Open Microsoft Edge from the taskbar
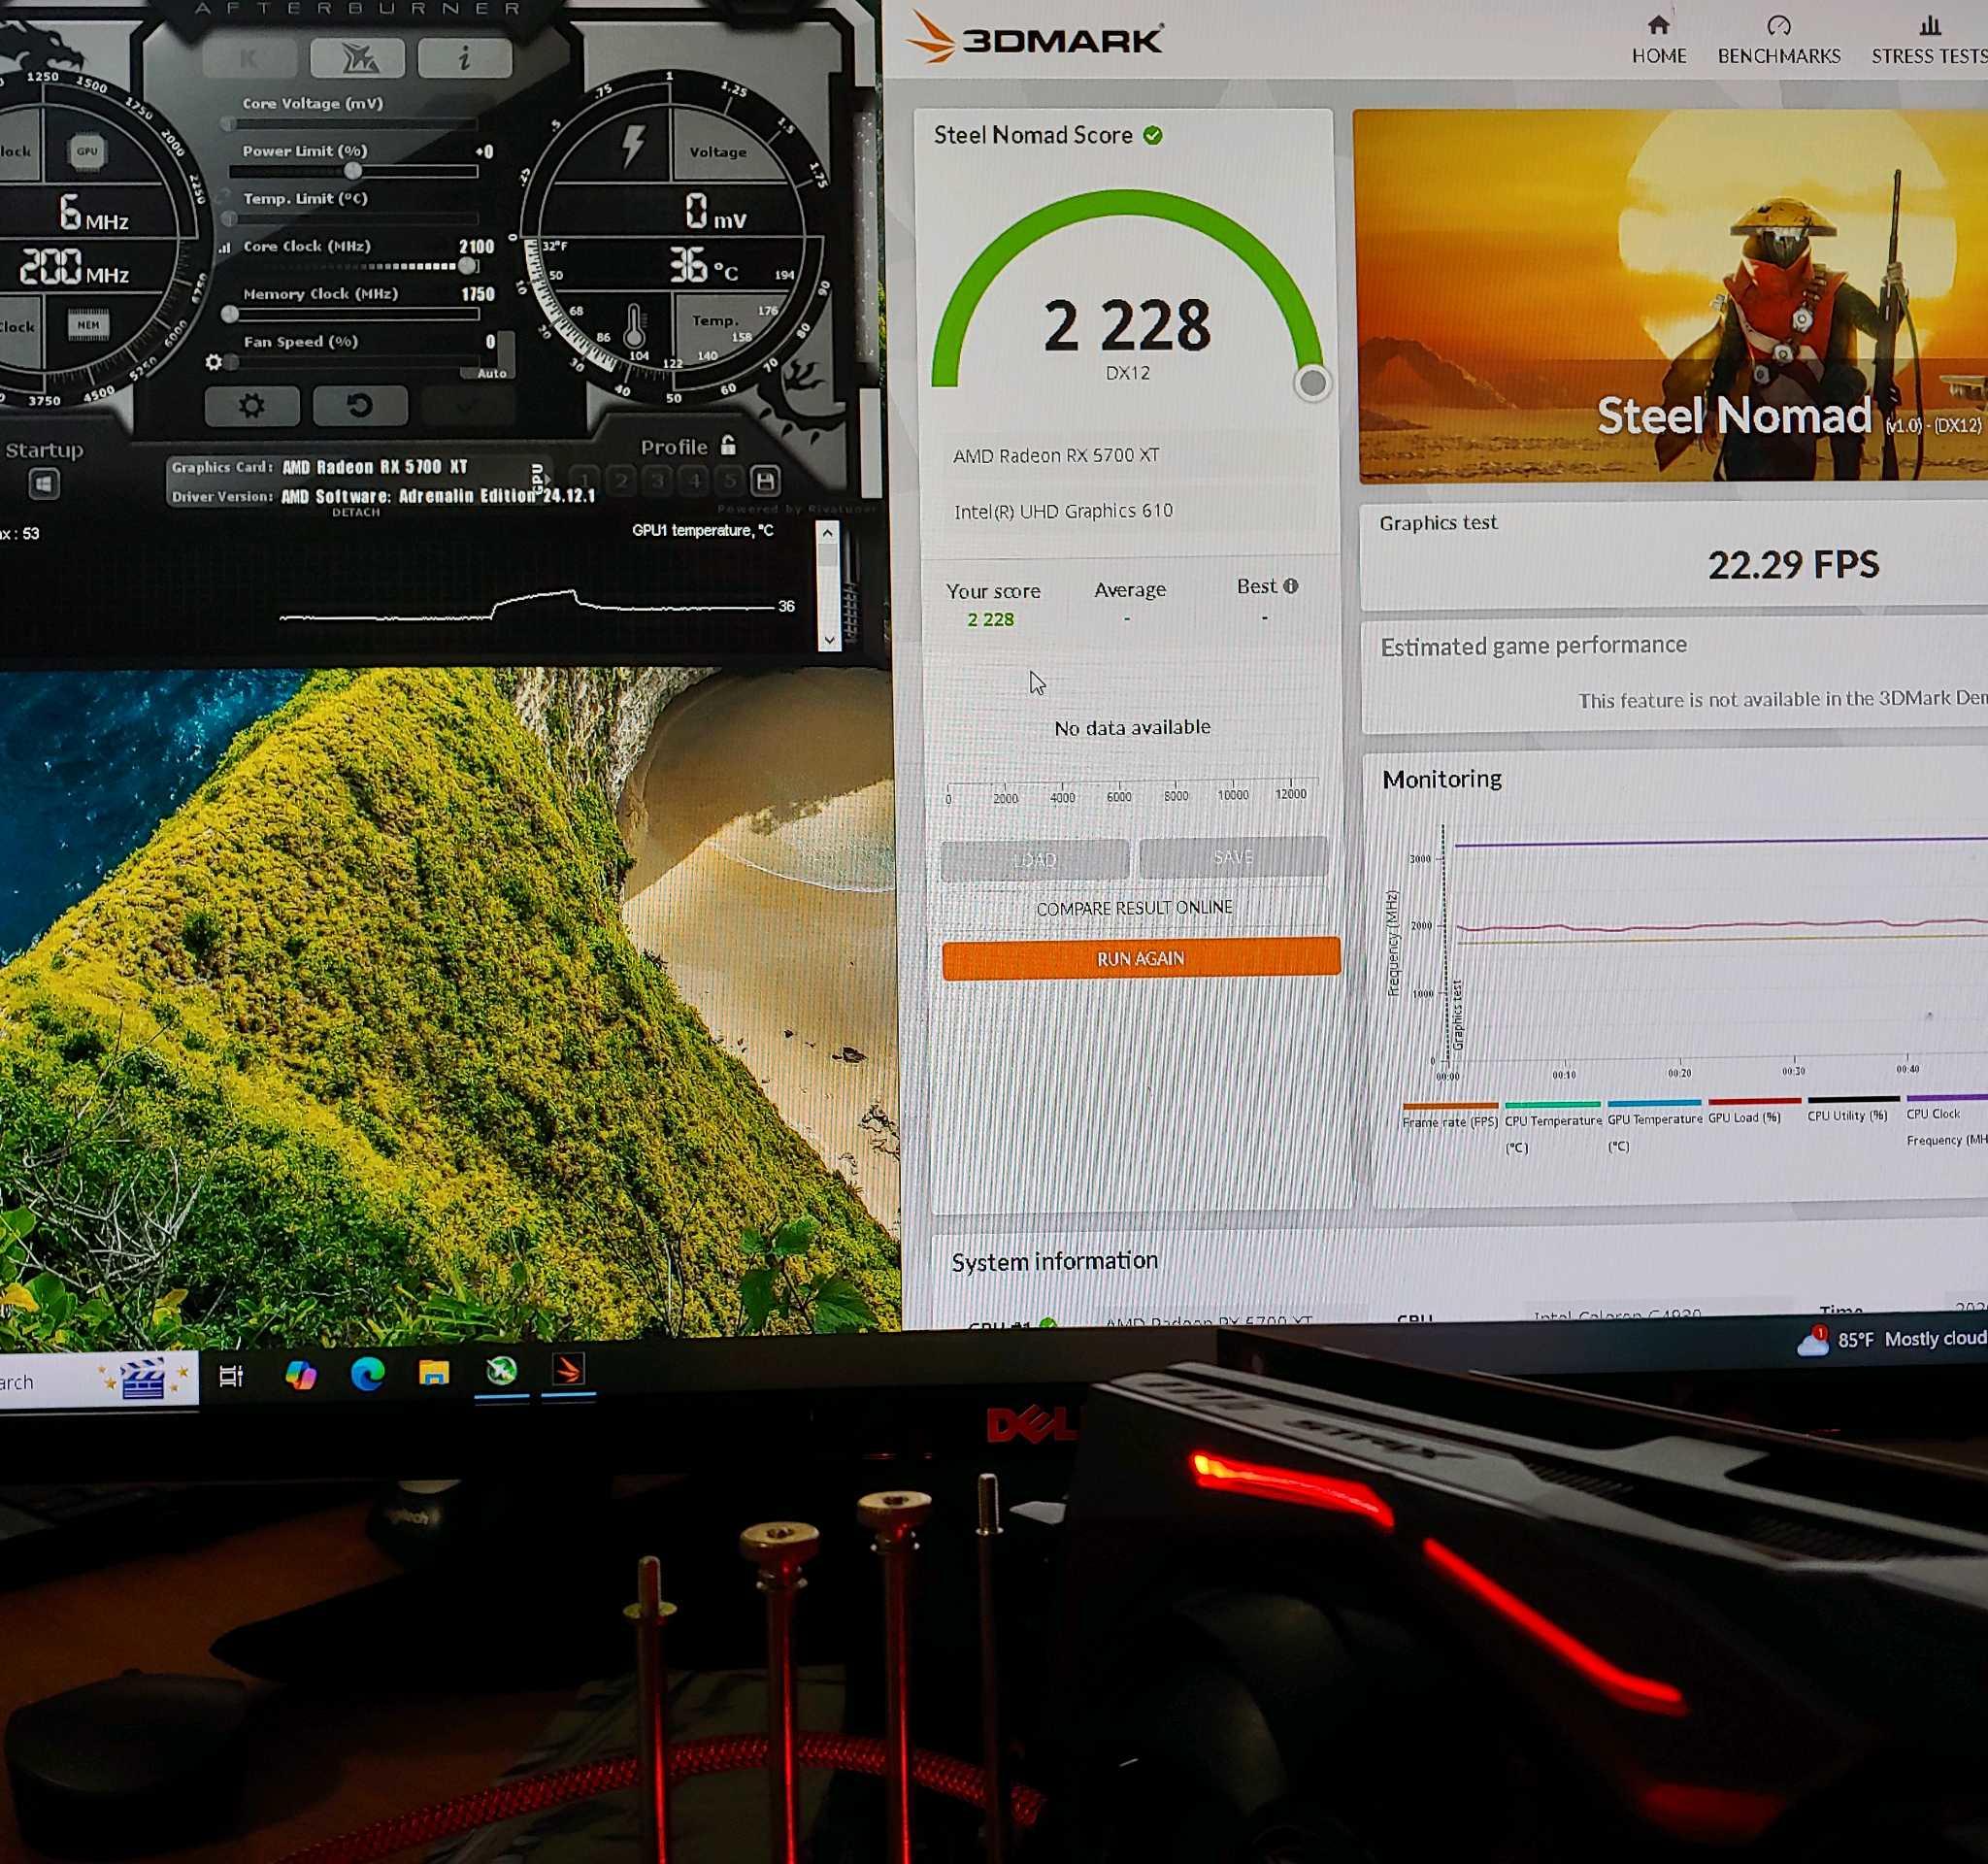This screenshot has height=1864, width=1988. pyautogui.click(x=367, y=1375)
